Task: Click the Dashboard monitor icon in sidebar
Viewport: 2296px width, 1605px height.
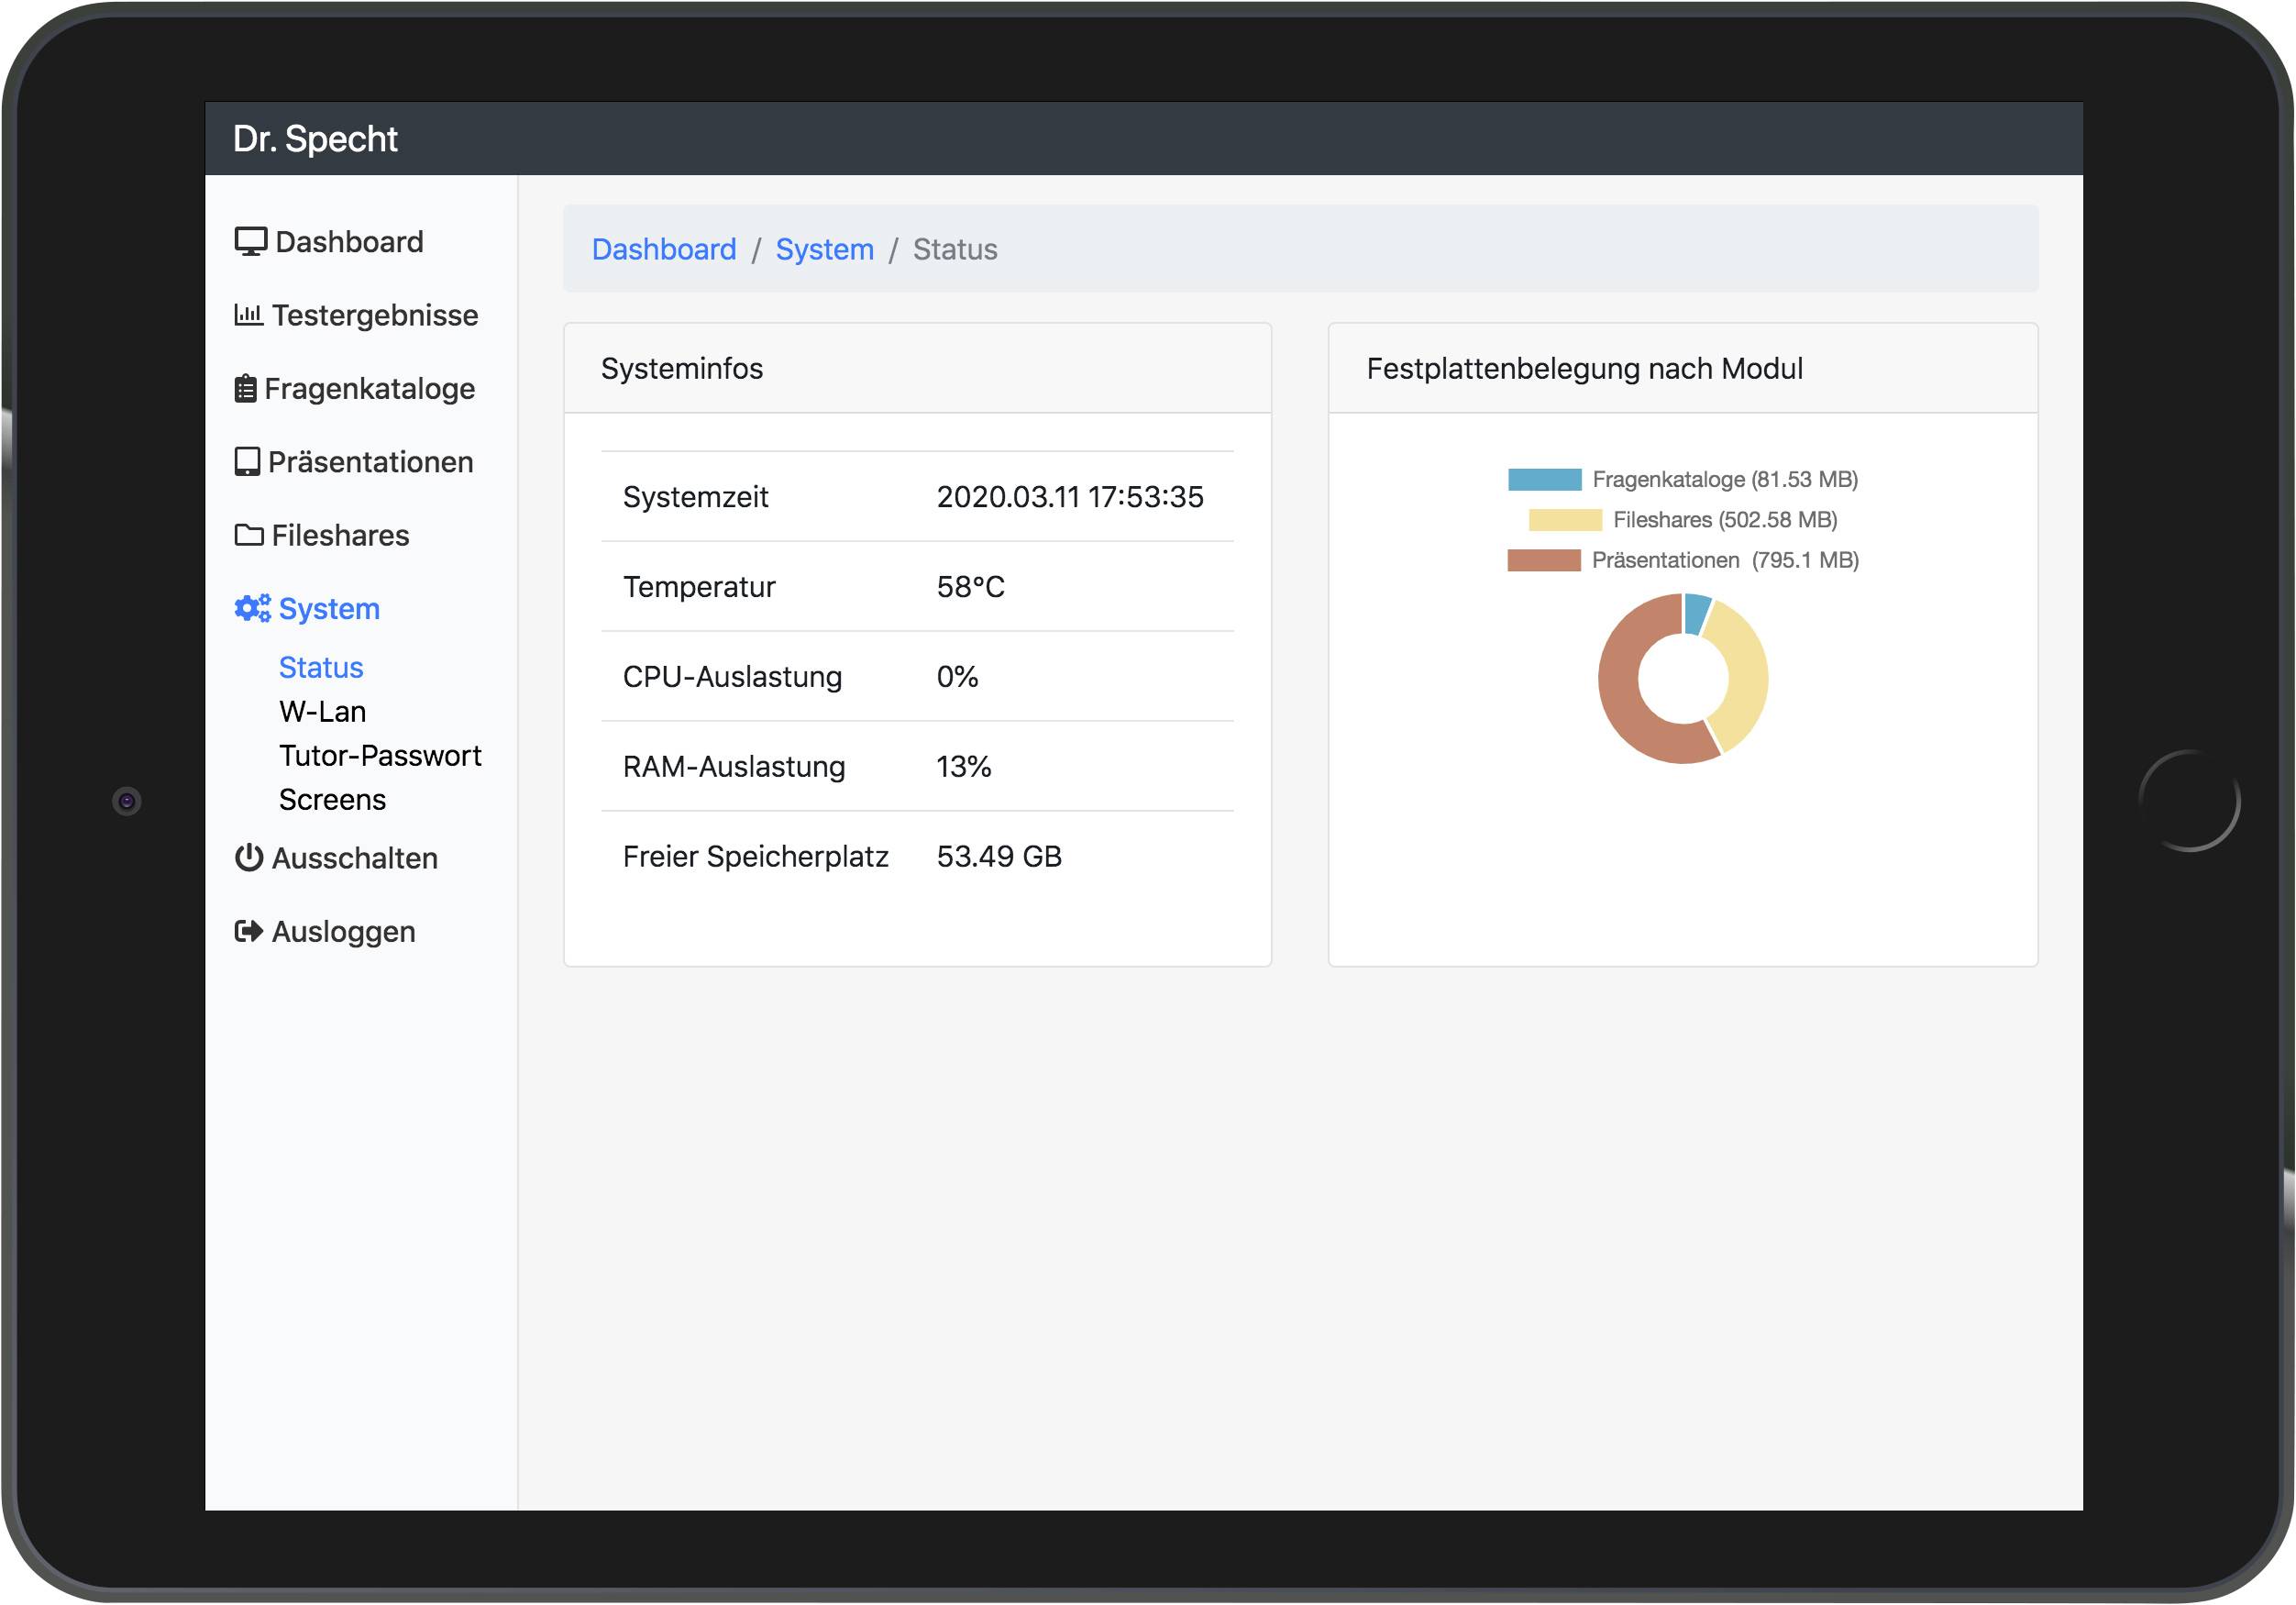Action: (250, 242)
